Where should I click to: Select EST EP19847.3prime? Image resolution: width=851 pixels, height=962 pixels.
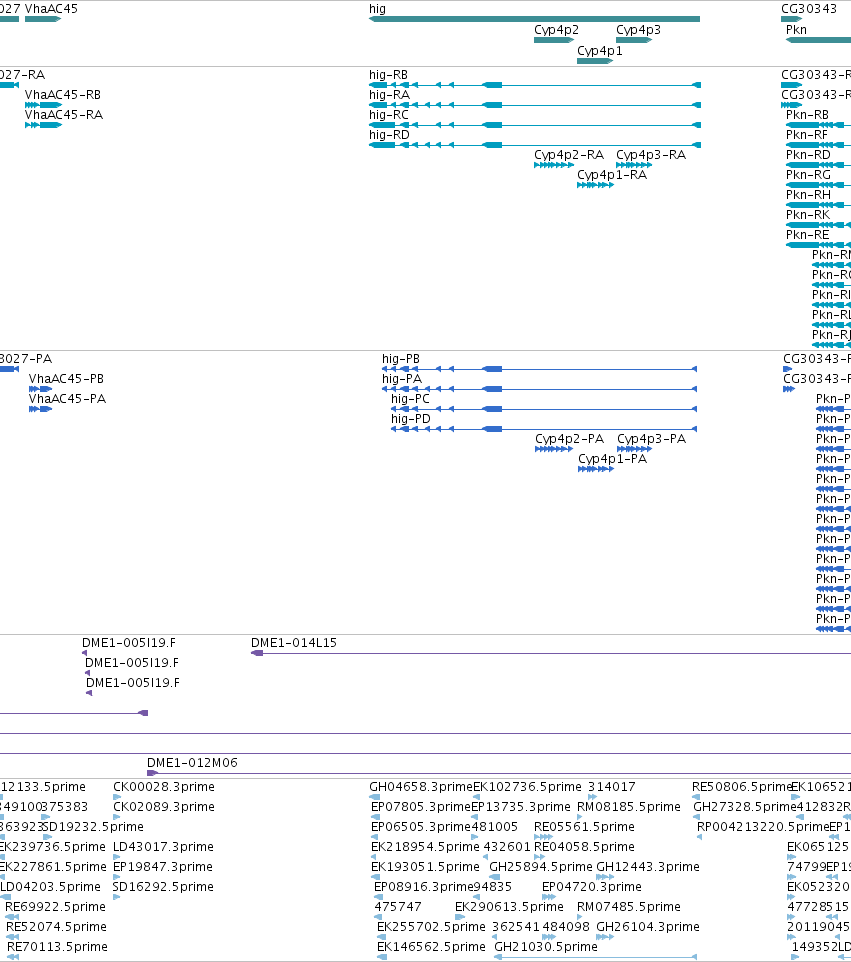163,867
